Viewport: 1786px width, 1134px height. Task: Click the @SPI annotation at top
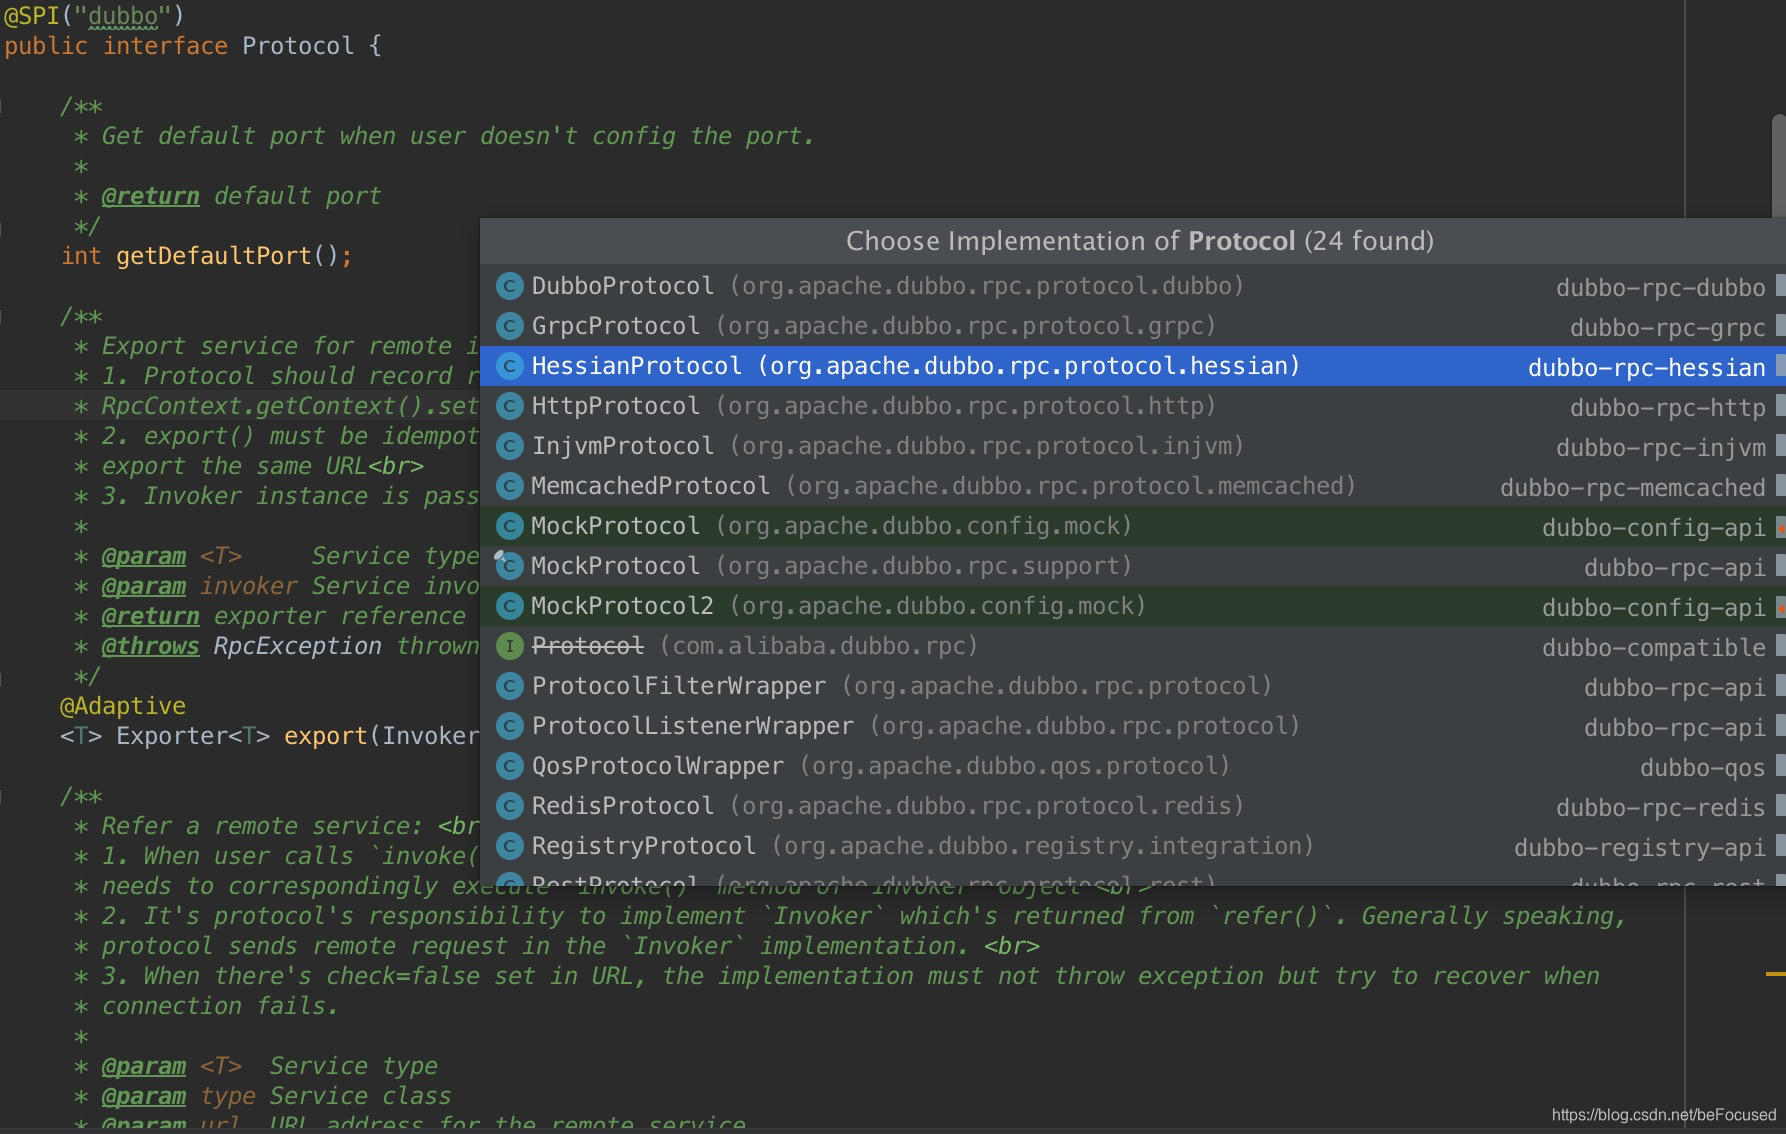tap(32, 16)
